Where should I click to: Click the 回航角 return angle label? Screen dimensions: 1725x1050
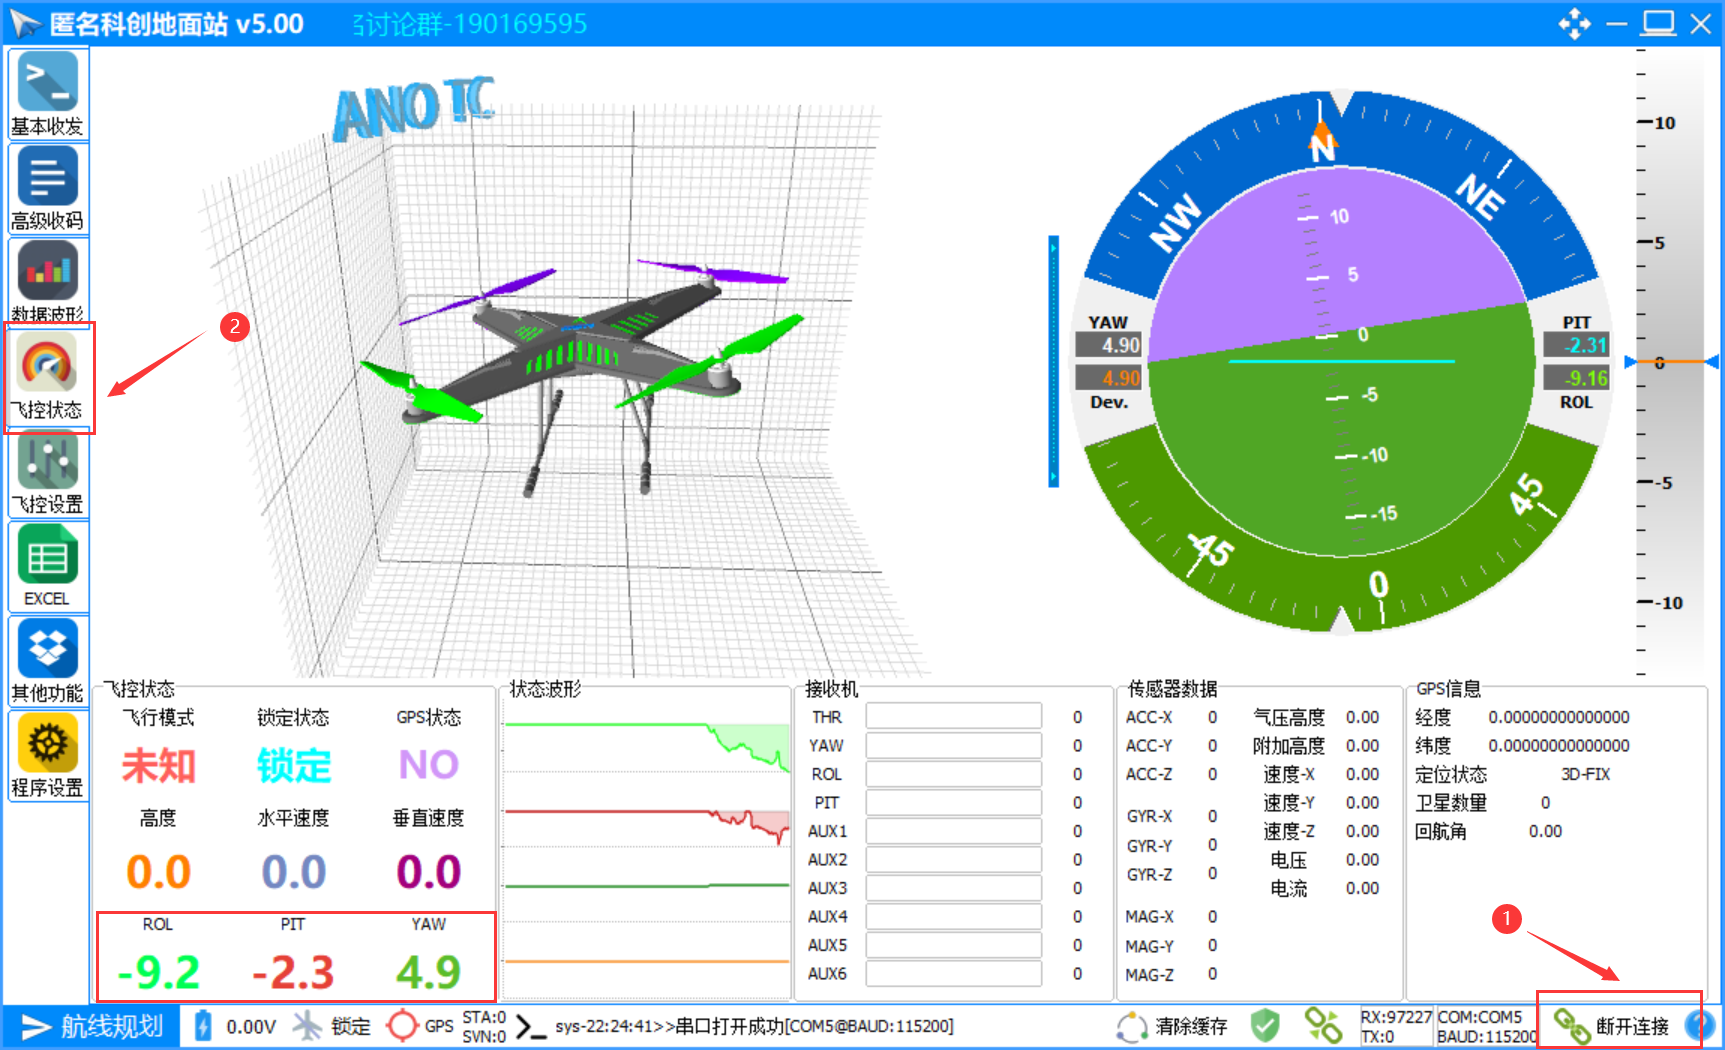pos(1441,831)
